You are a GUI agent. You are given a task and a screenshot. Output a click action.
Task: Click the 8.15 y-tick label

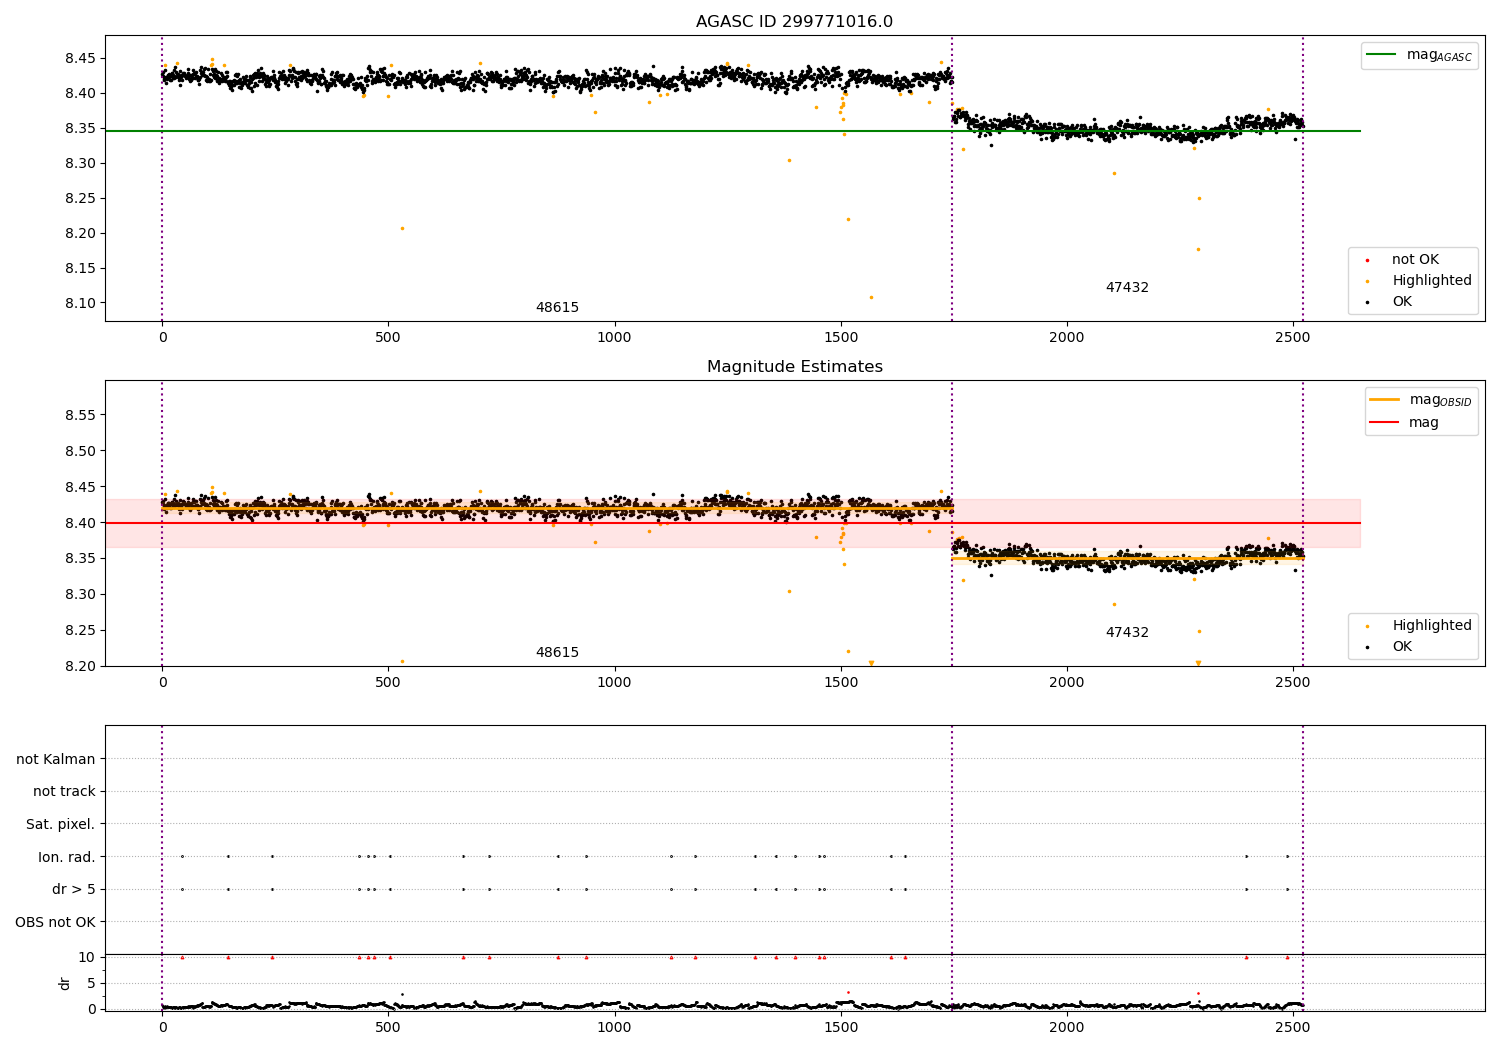pyautogui.click(x=79, y=269)
